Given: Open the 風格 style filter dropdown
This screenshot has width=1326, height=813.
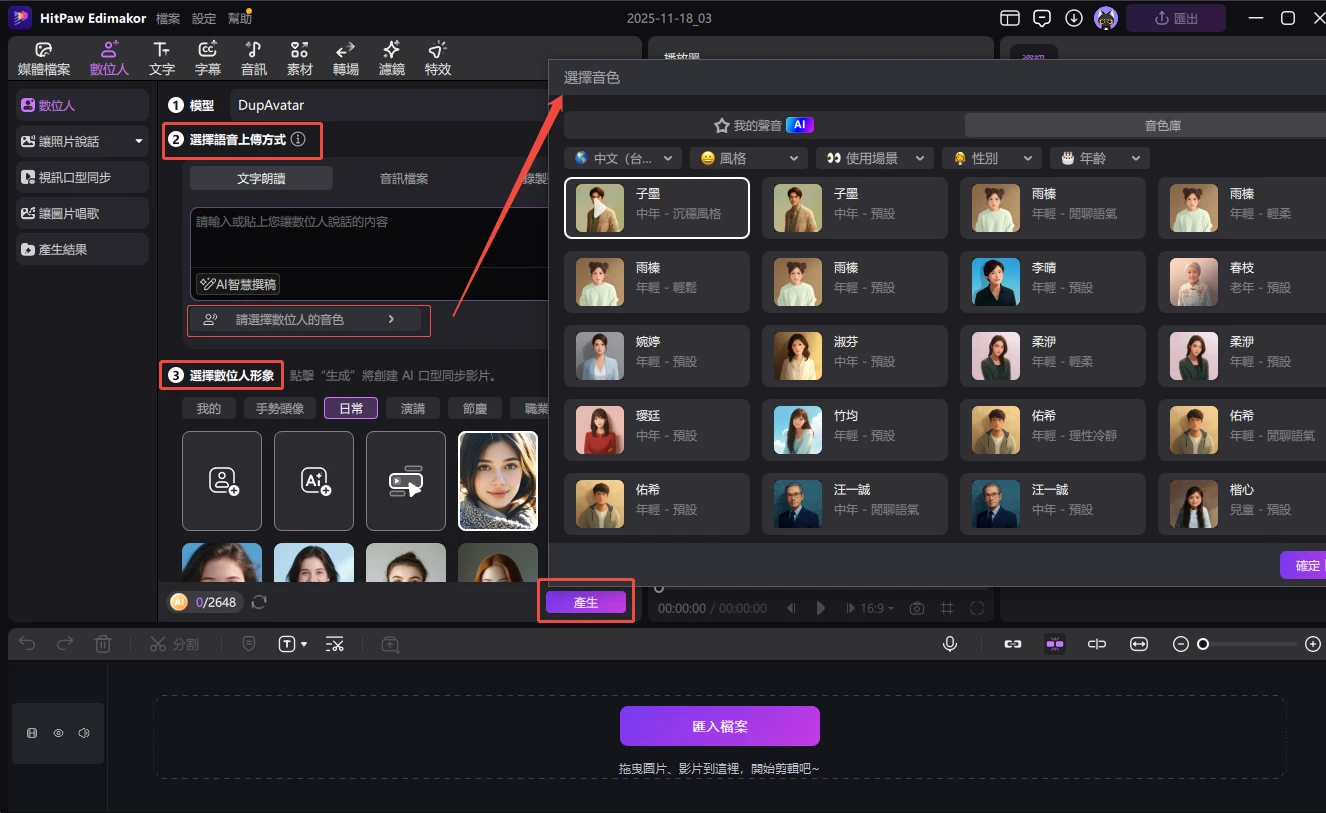Looking at the screenshot, I should [749, 158].
